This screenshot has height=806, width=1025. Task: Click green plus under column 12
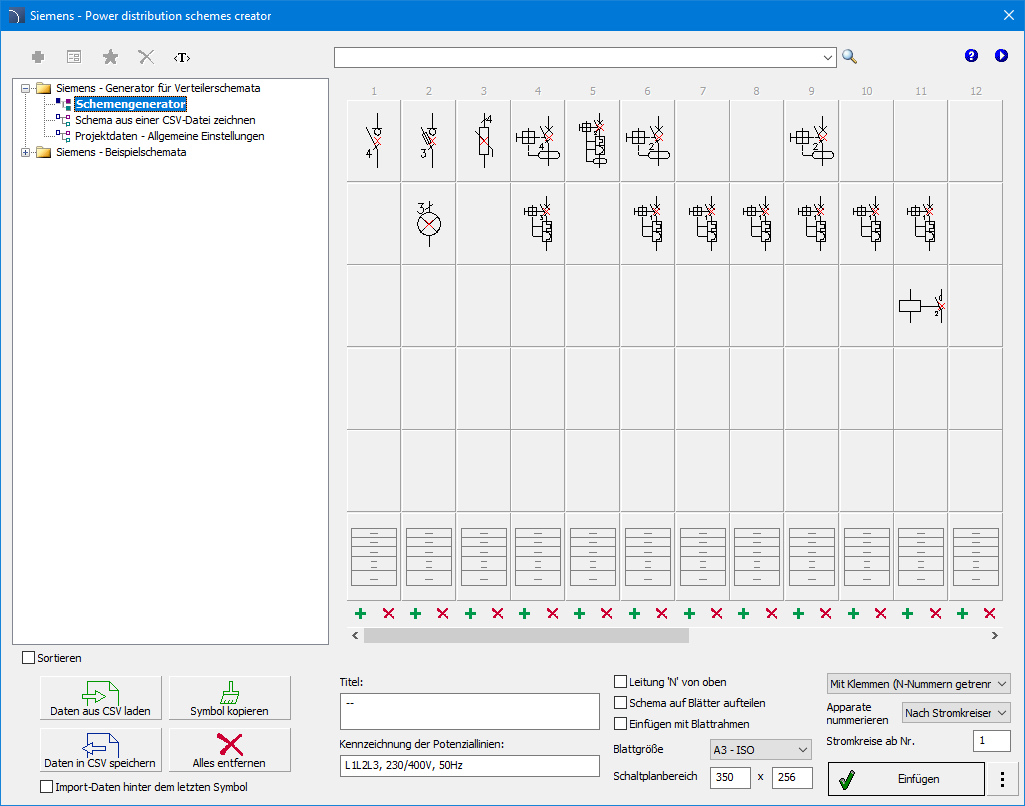tap(962, 613)
